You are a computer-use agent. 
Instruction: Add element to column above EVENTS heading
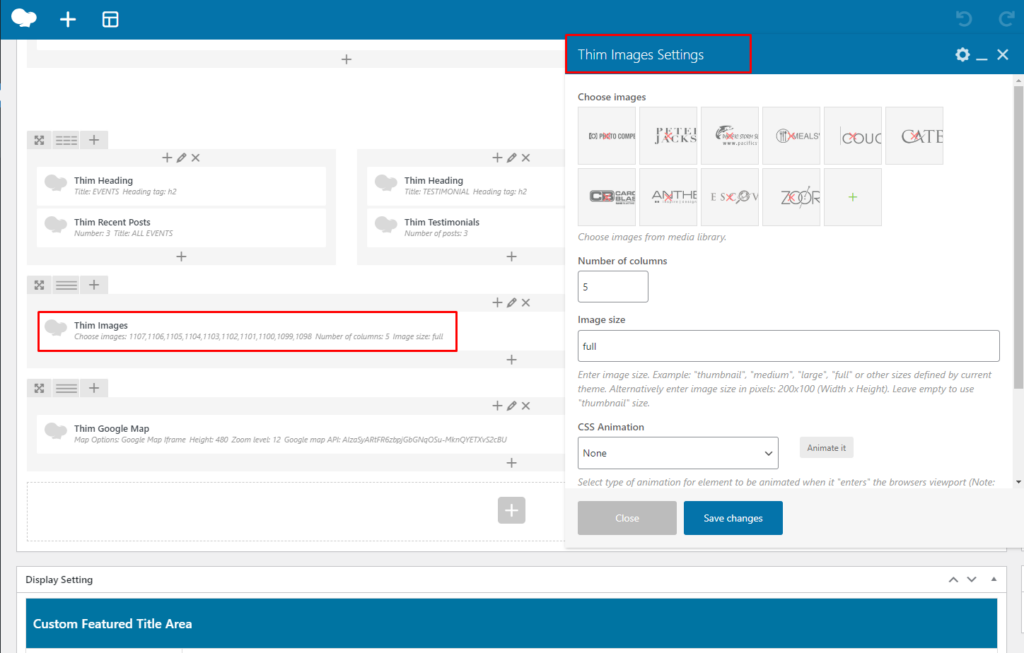[x=167, y=158]
